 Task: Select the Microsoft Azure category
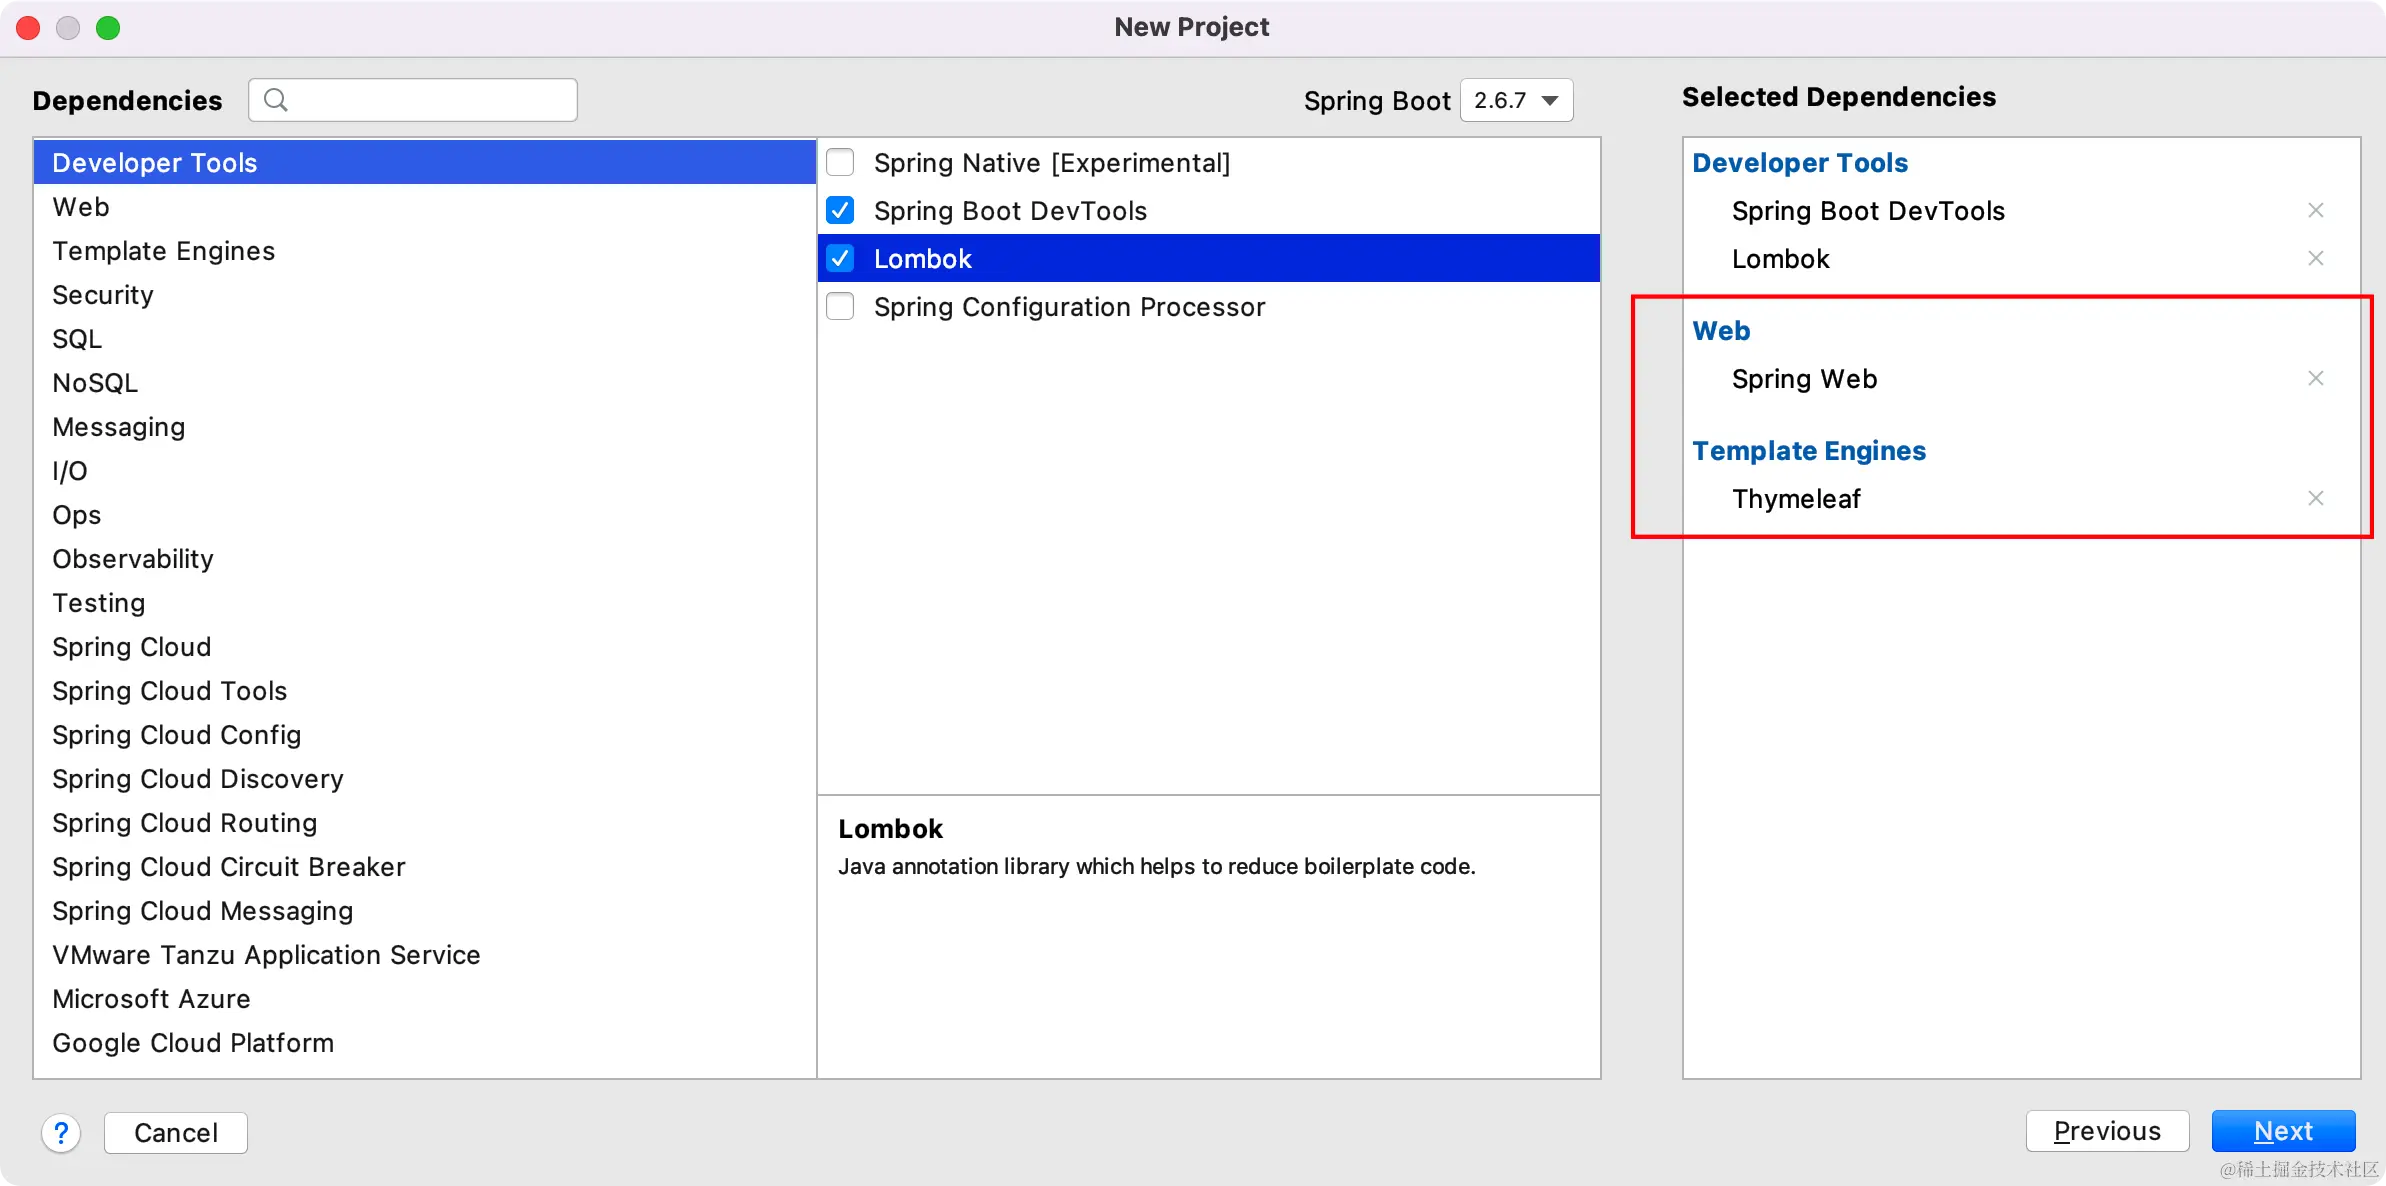pos(425,999)
